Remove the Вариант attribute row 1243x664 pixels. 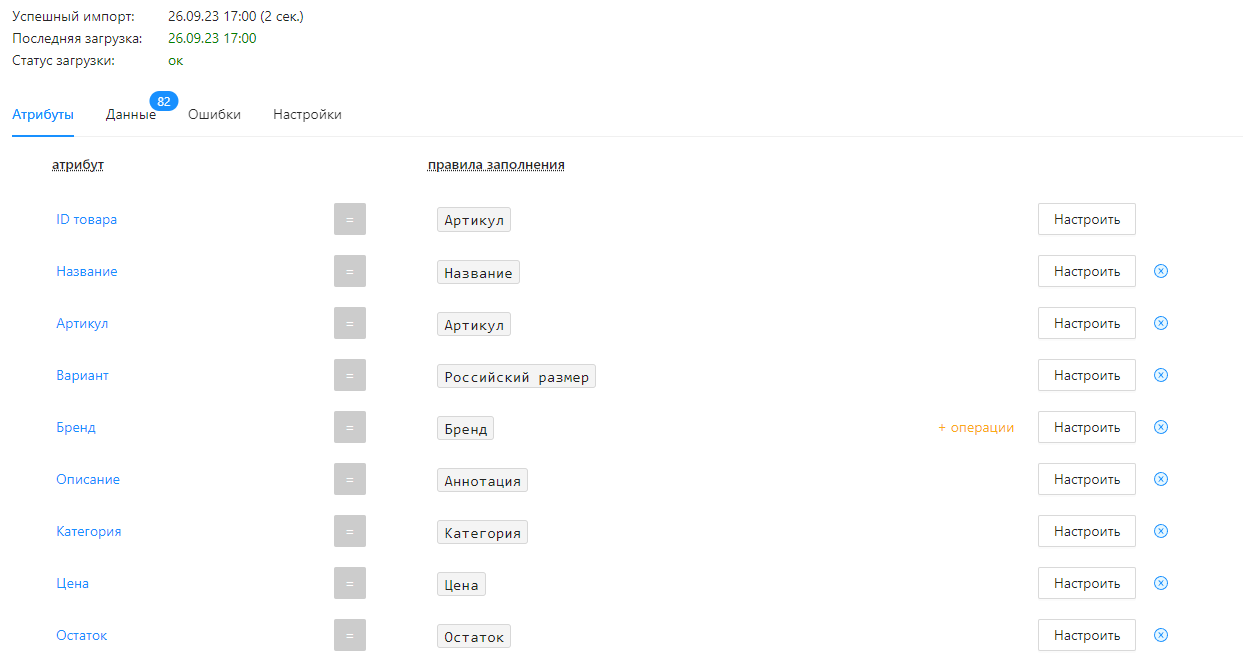tap(1161, 375)
